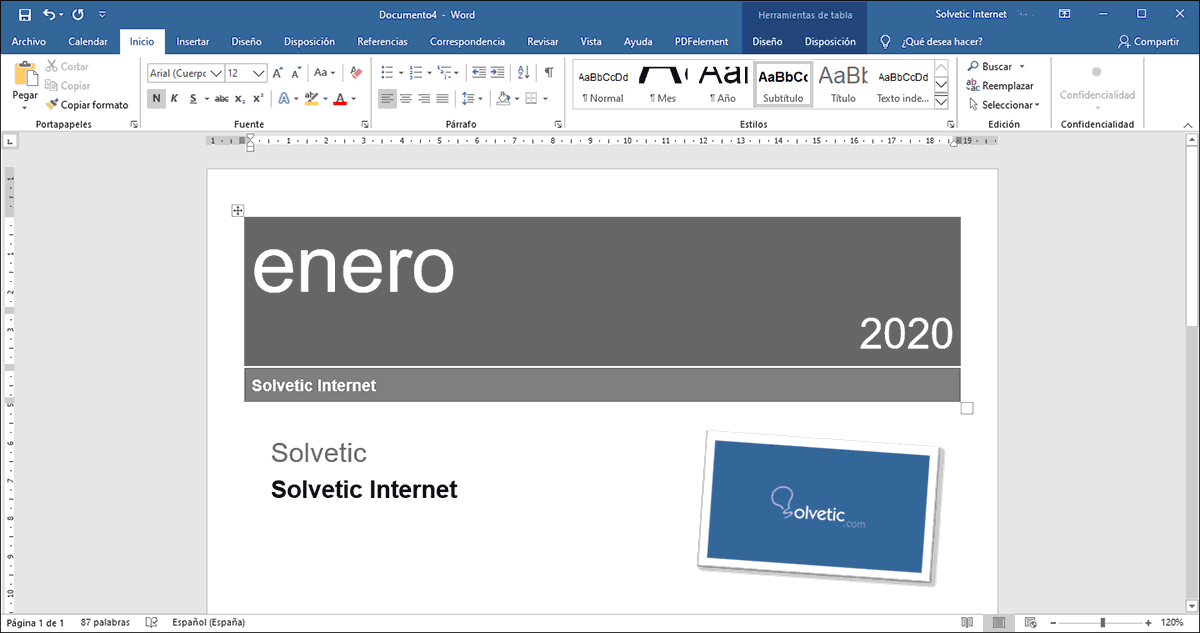Increase font size with the grow font icon
1200x633 pixels.
278,73
